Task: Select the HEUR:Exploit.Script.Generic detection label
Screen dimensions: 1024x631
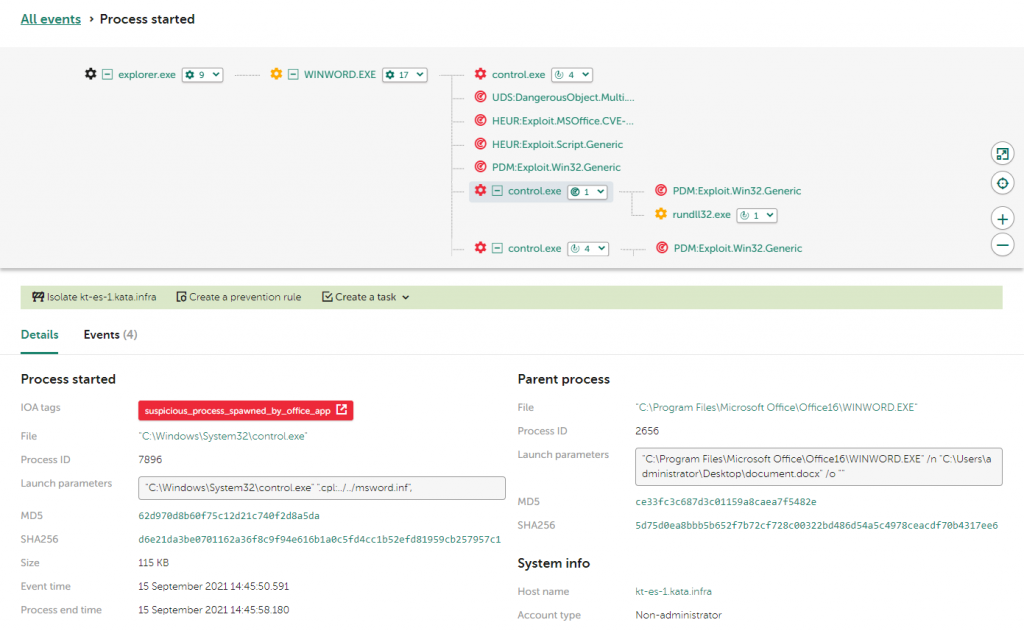Action: pyautogui.click(x=557, y=144)
